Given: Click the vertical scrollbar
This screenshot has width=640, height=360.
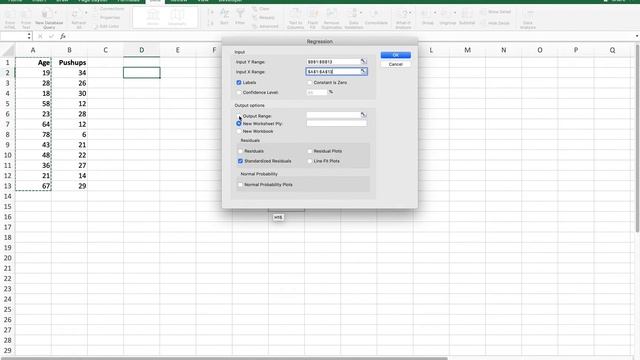Looking at the screenshot, I should (x=637, y=139).
